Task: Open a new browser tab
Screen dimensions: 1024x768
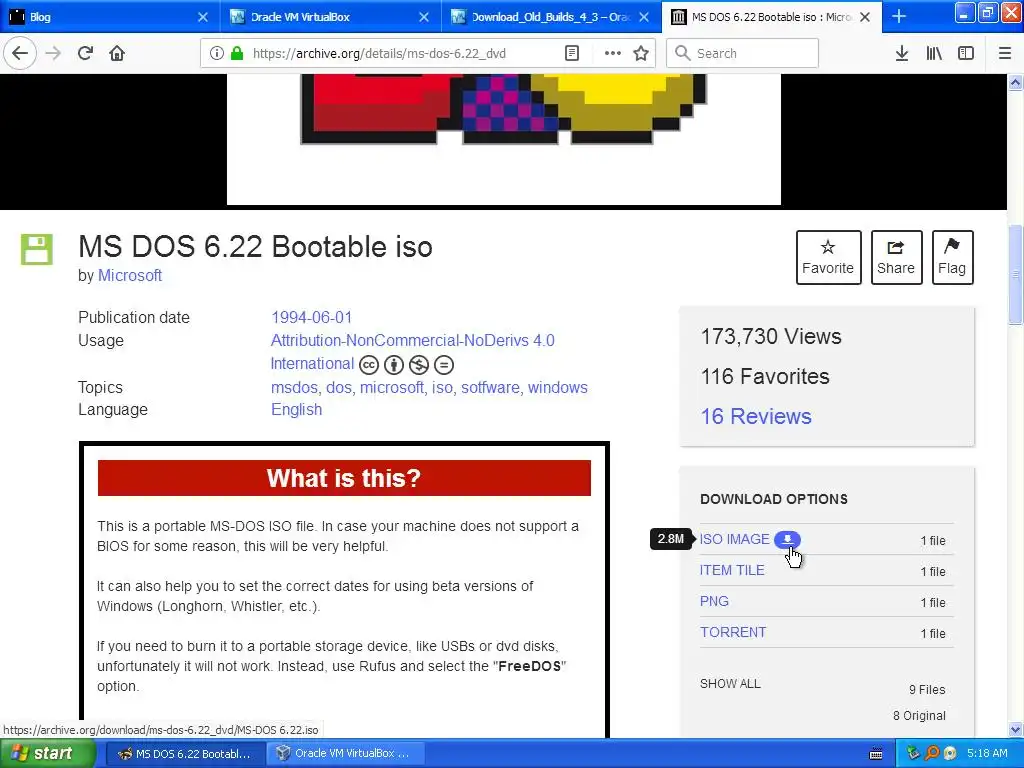Action: (899, 17)
